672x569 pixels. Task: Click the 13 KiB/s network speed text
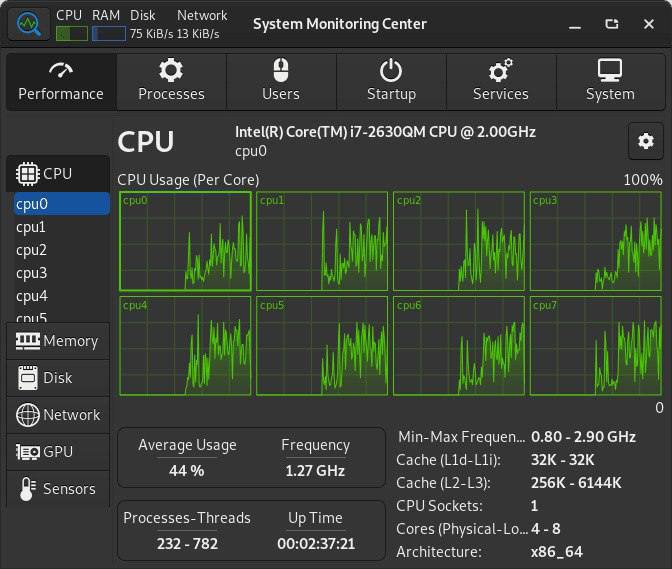point(198,34)
